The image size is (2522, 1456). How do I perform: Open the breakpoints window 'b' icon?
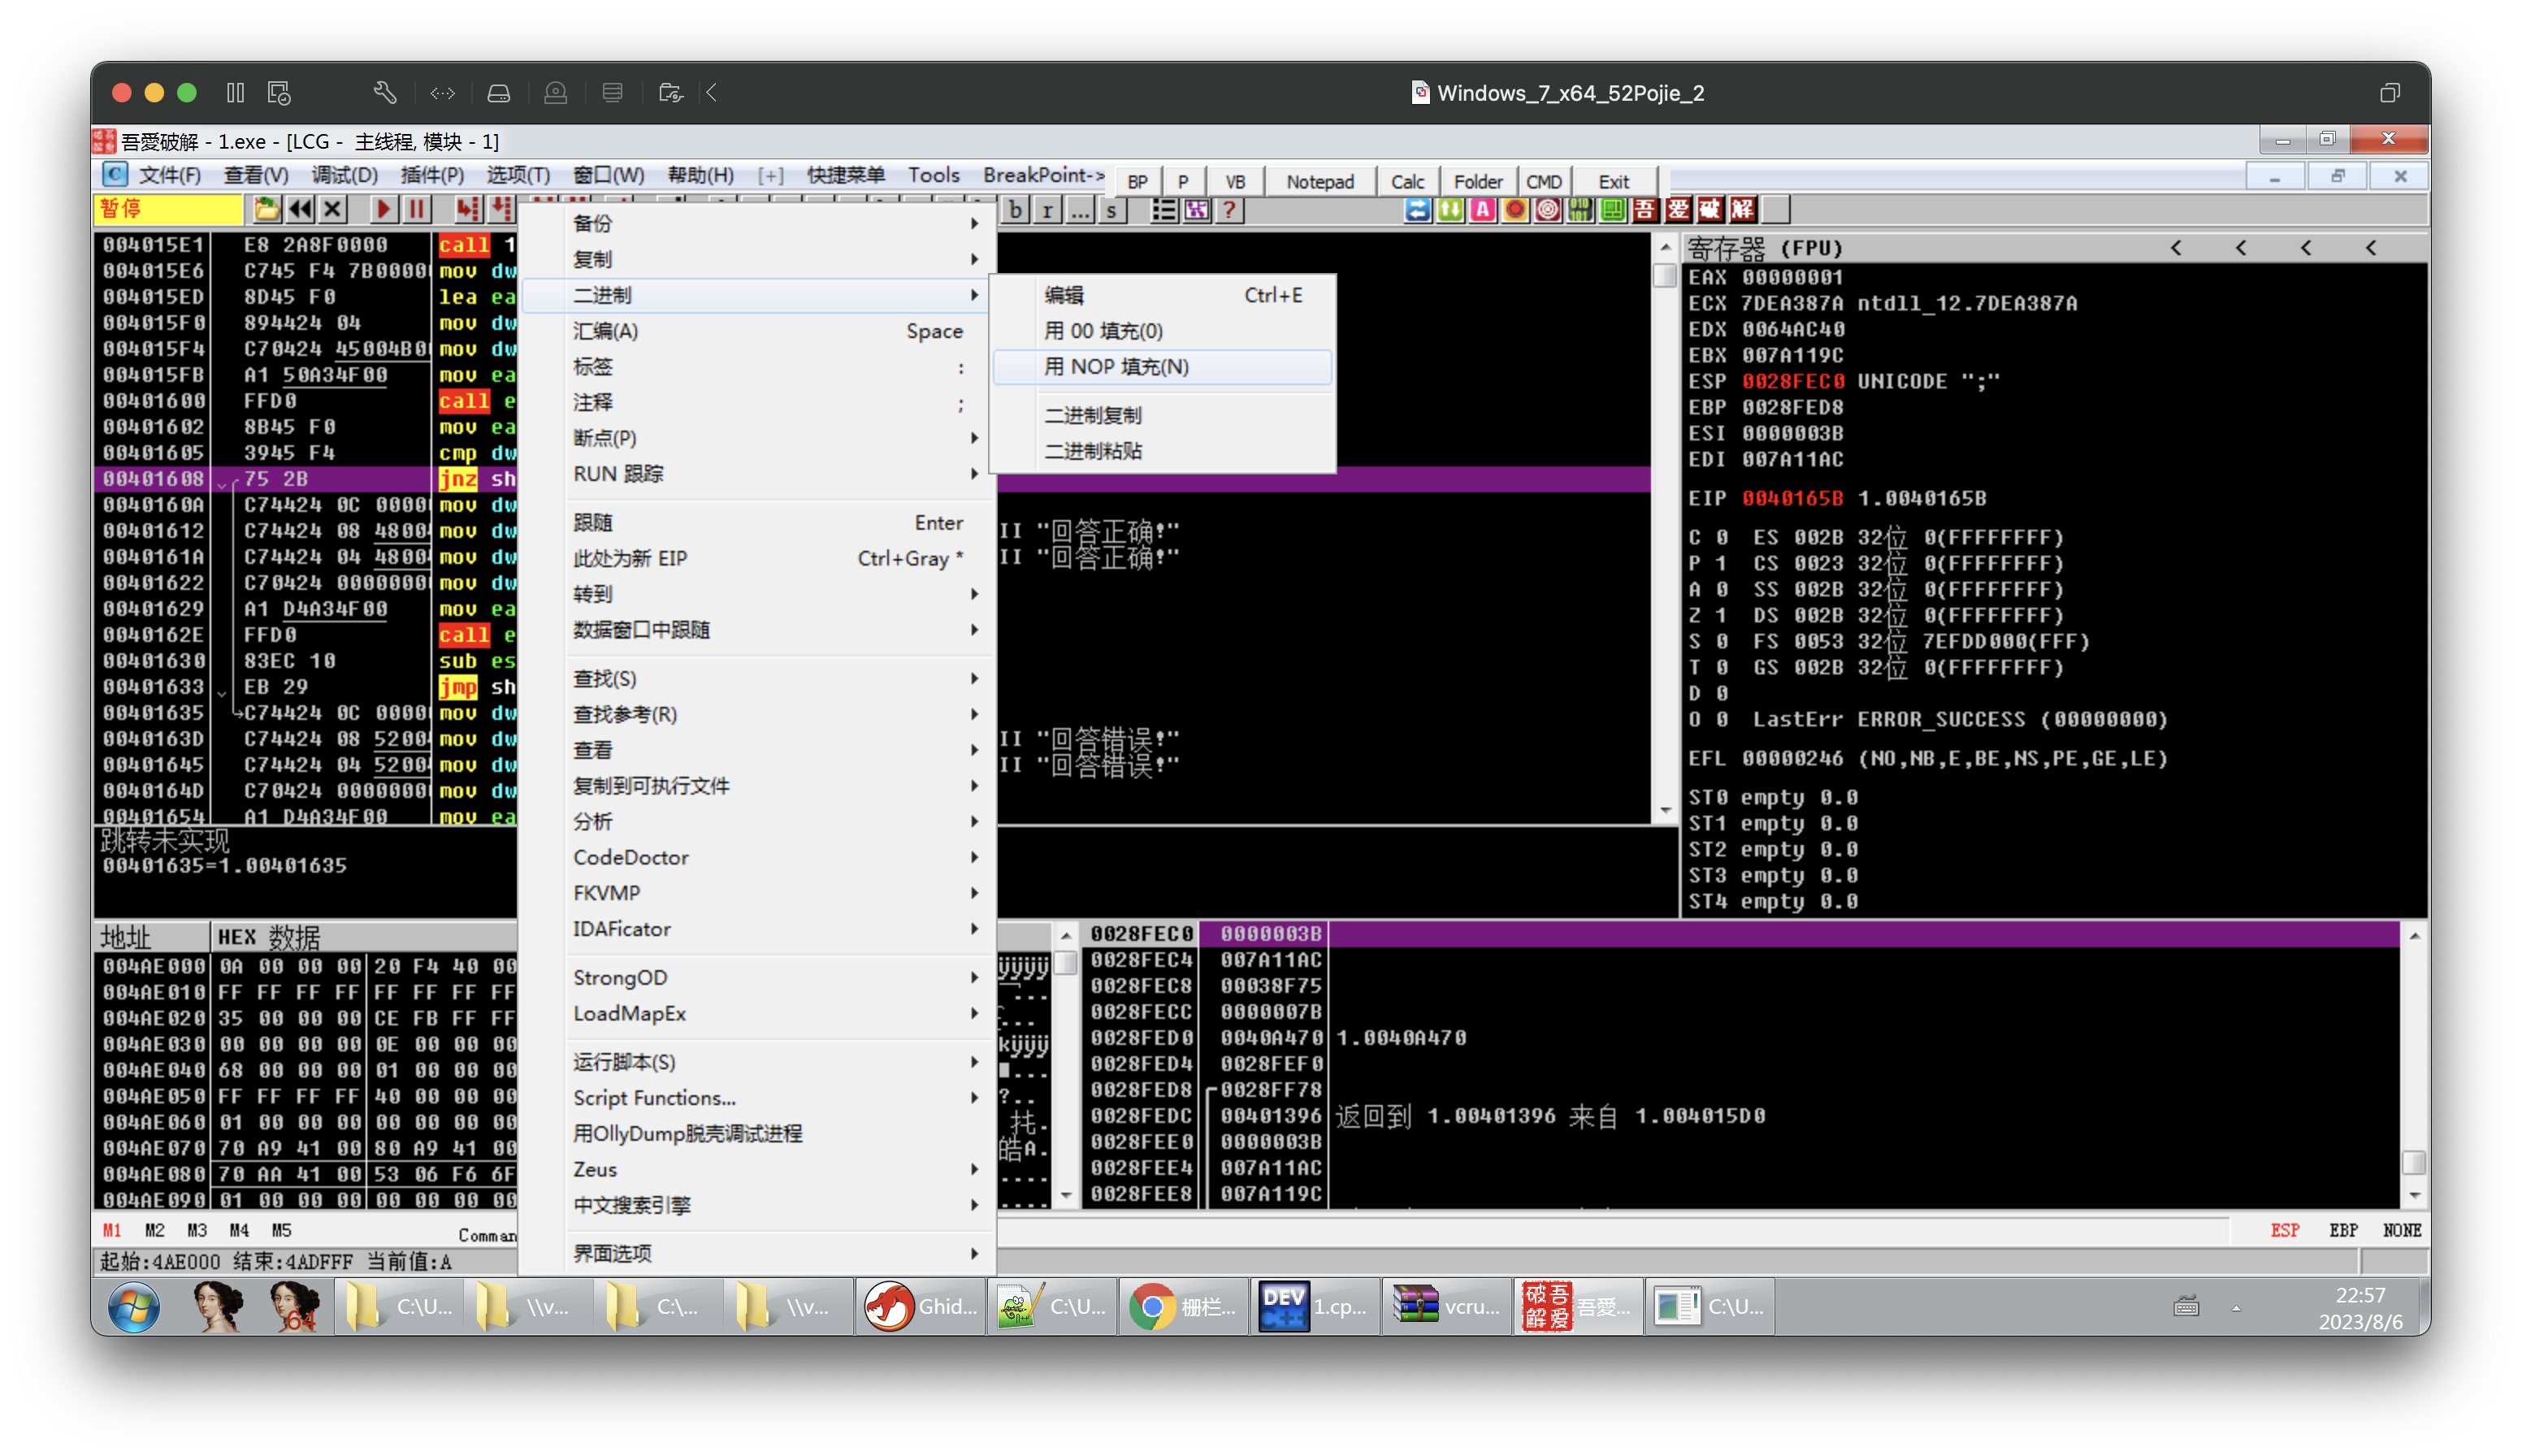pos(1015,210)
